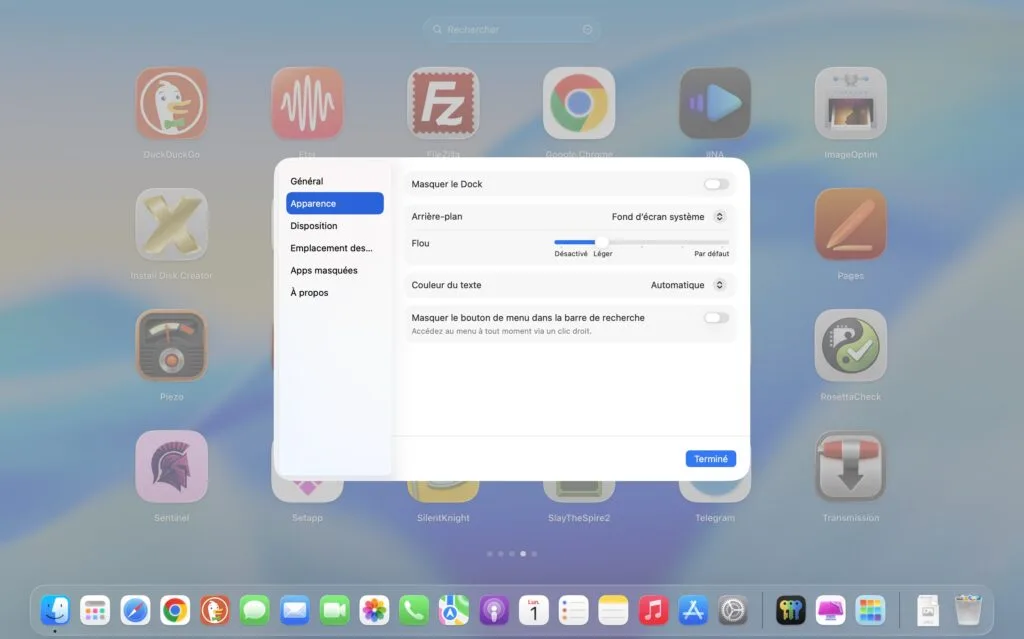The height and width of the screenshot is (639, 1024).
Task: Open the À propos section
Action: point(334,292)
